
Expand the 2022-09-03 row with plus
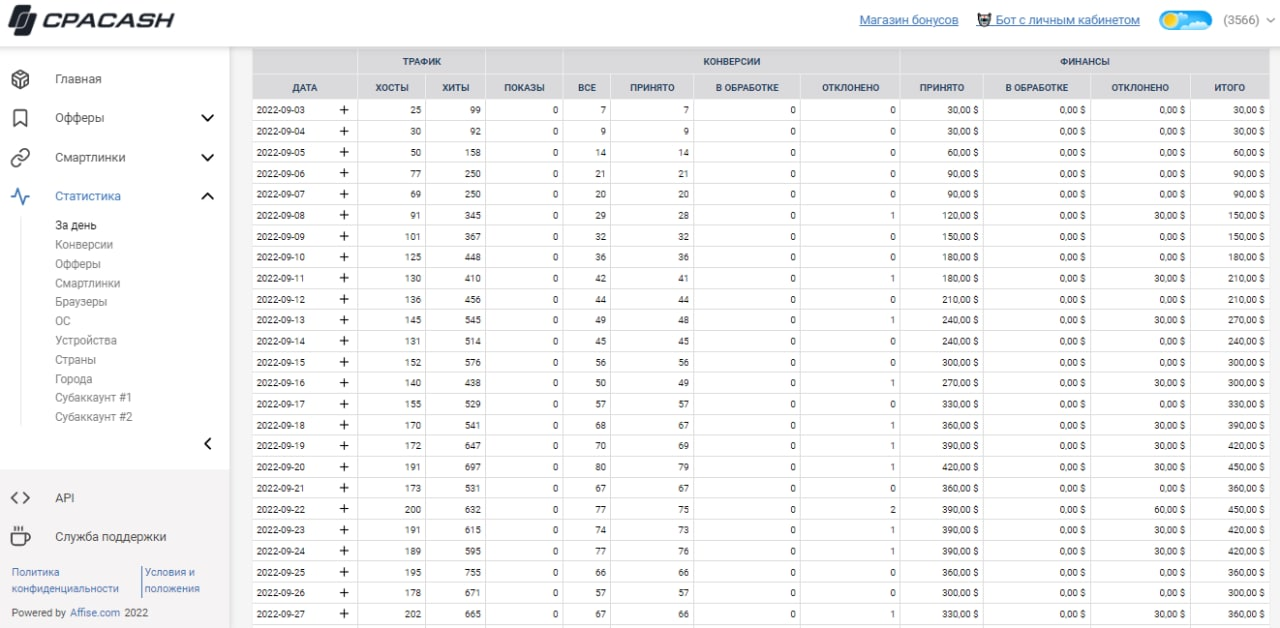(344, 110)
